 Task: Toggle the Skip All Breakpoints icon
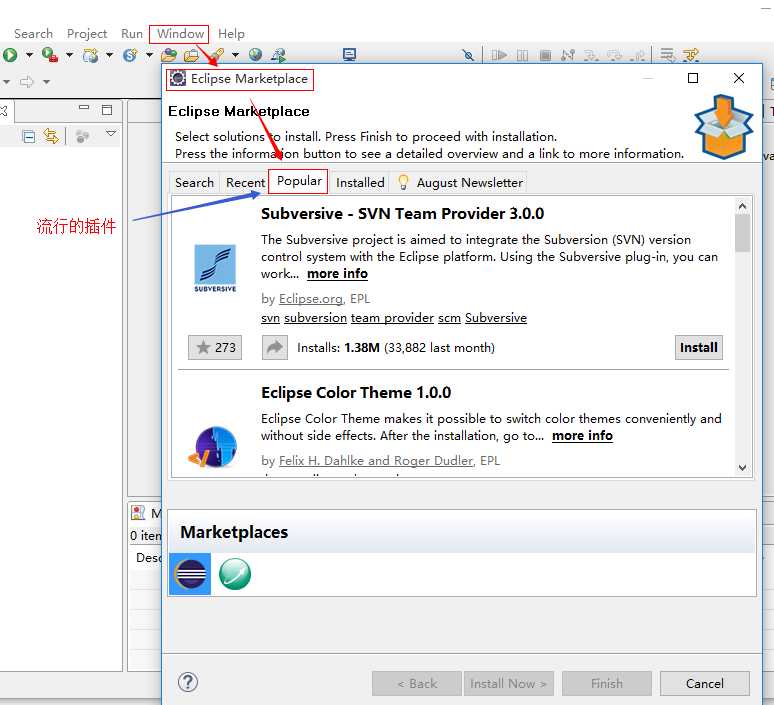point(468,55)
